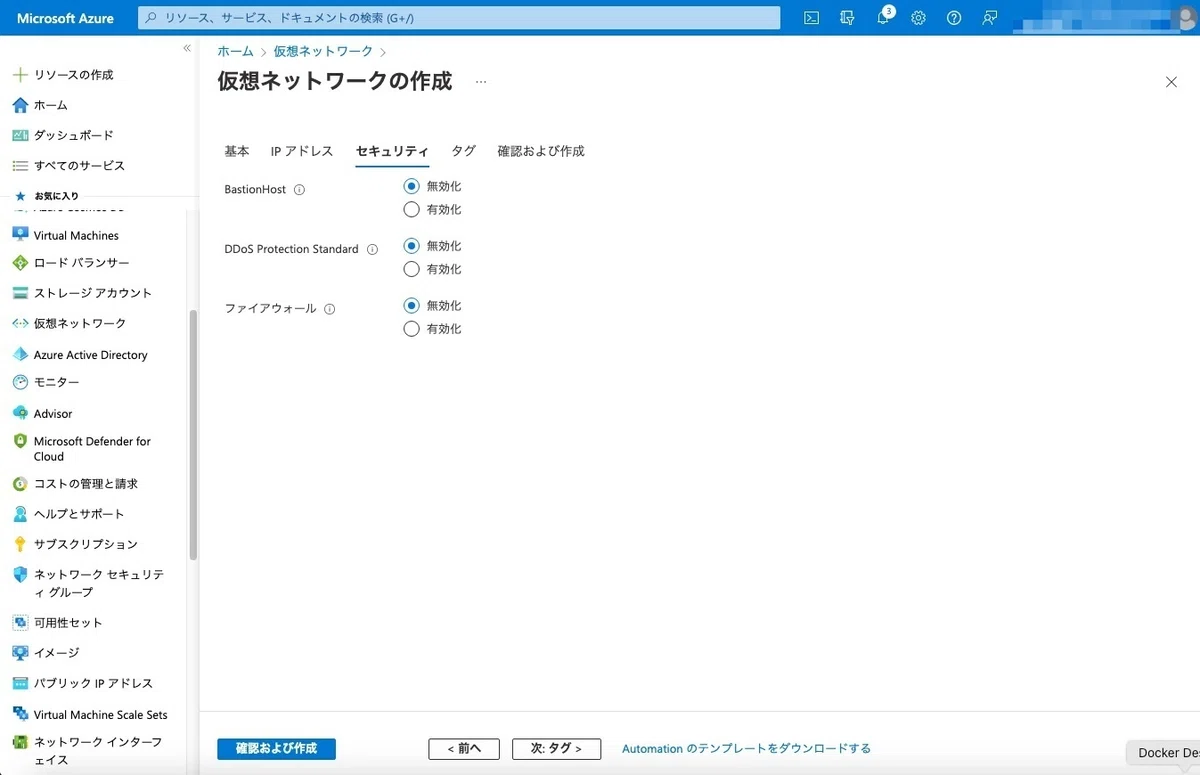Image resolution: width=1200 pixels, height=775 pixels.
Task: Switch to the IP アドレス tab
Action: 302,151
